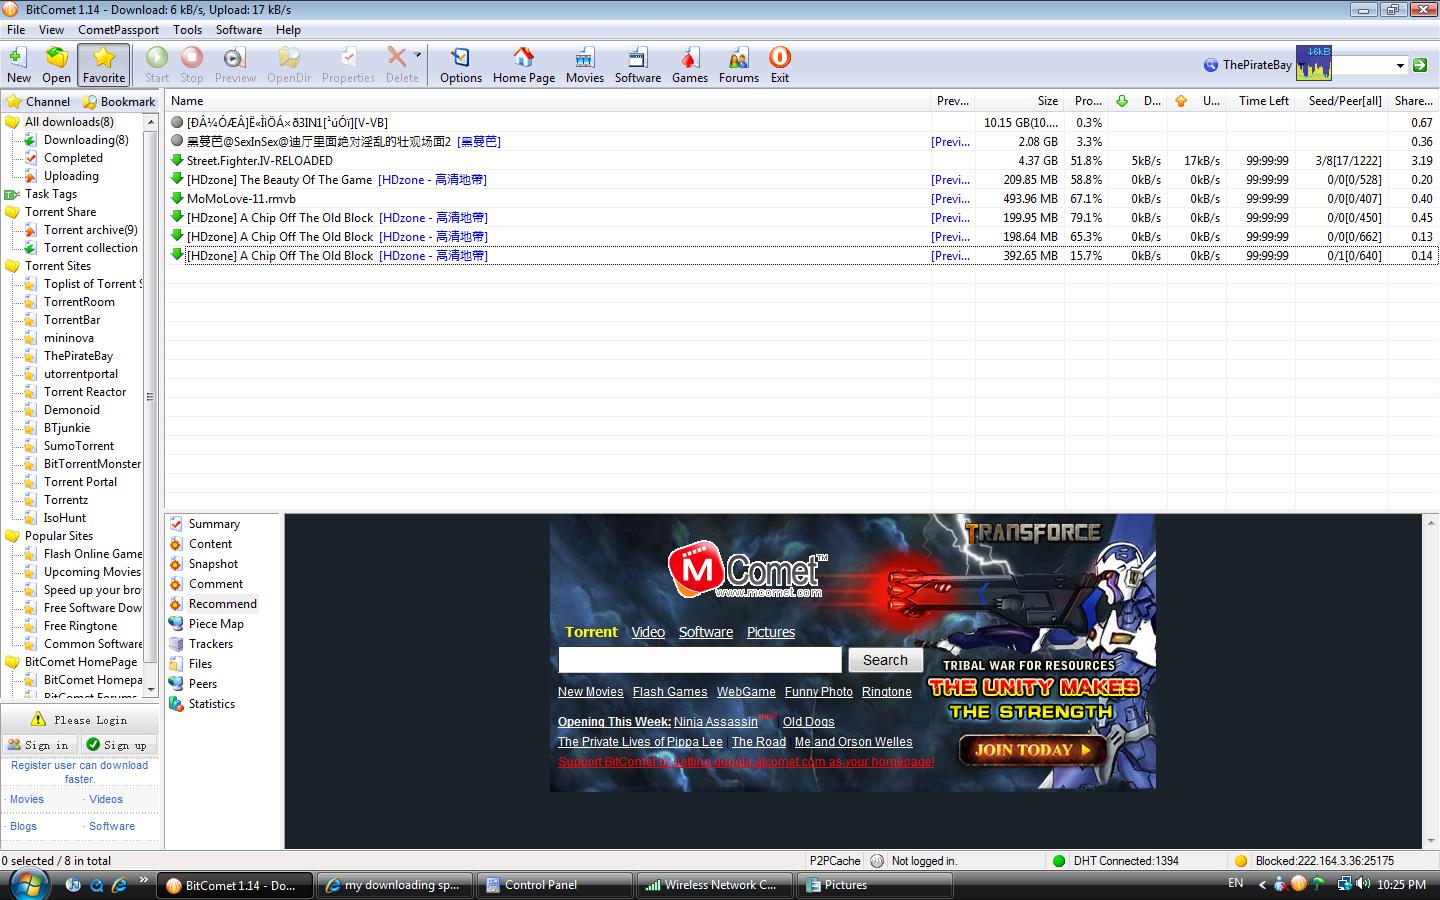
Task: Open the View menu
Action: 51,30
